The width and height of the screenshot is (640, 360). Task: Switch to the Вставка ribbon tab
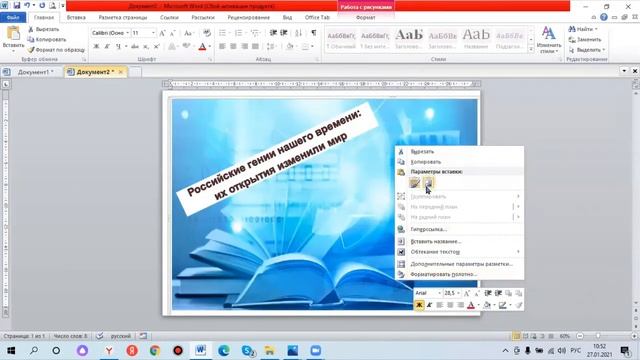coord(76,18)
